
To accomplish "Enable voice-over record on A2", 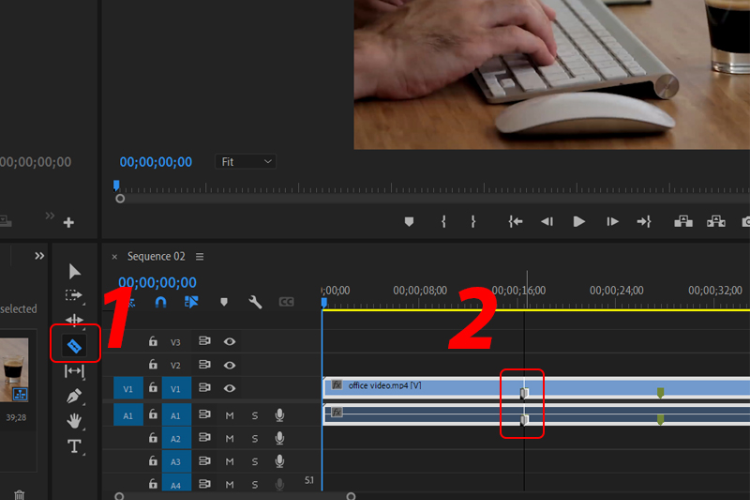I will [280, 438].
